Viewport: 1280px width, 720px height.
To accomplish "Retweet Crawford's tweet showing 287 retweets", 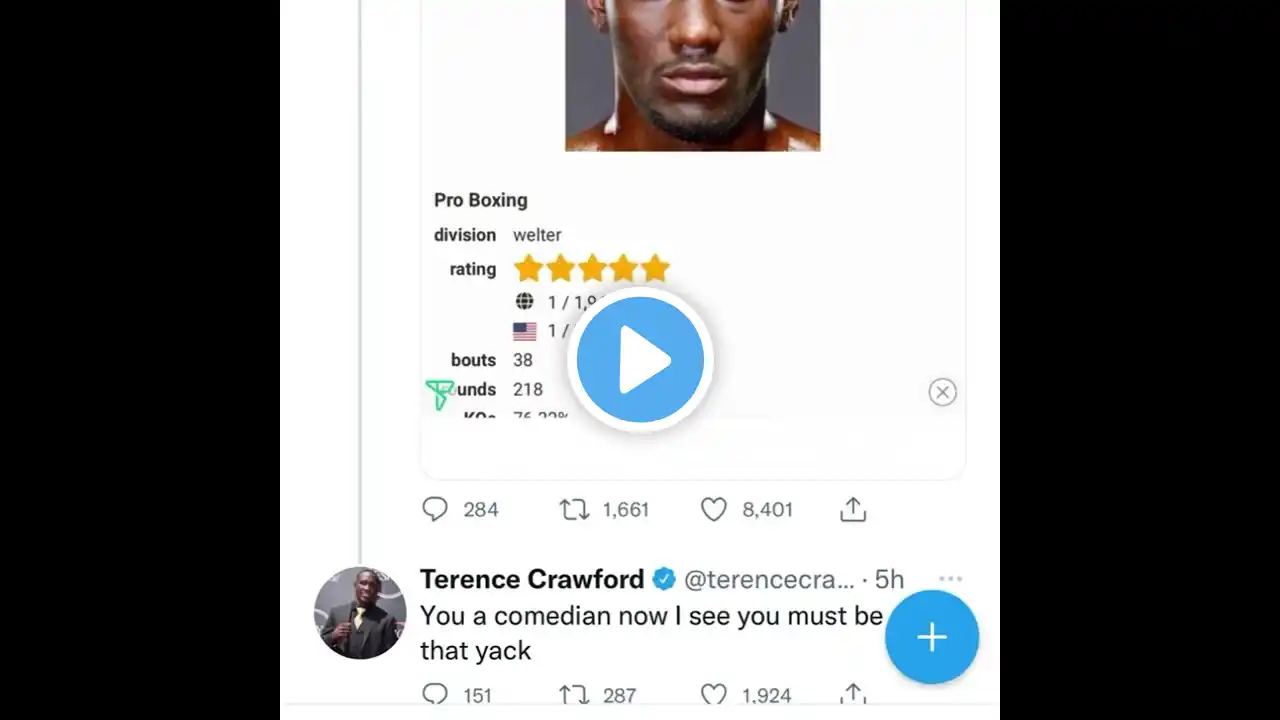I will tap(574, 694).
